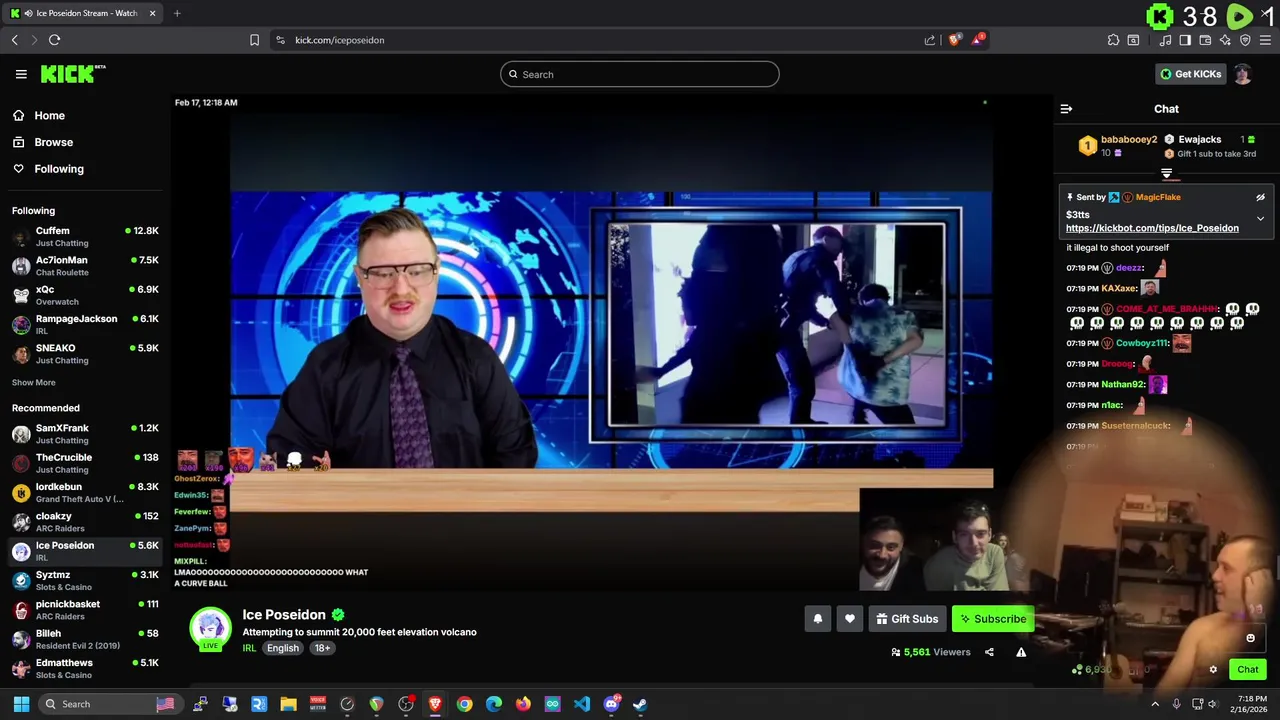Open Brave Leo AI icon
Image resolution: width=1280 pixels, height=720 pixels.
coord(1225,40)
